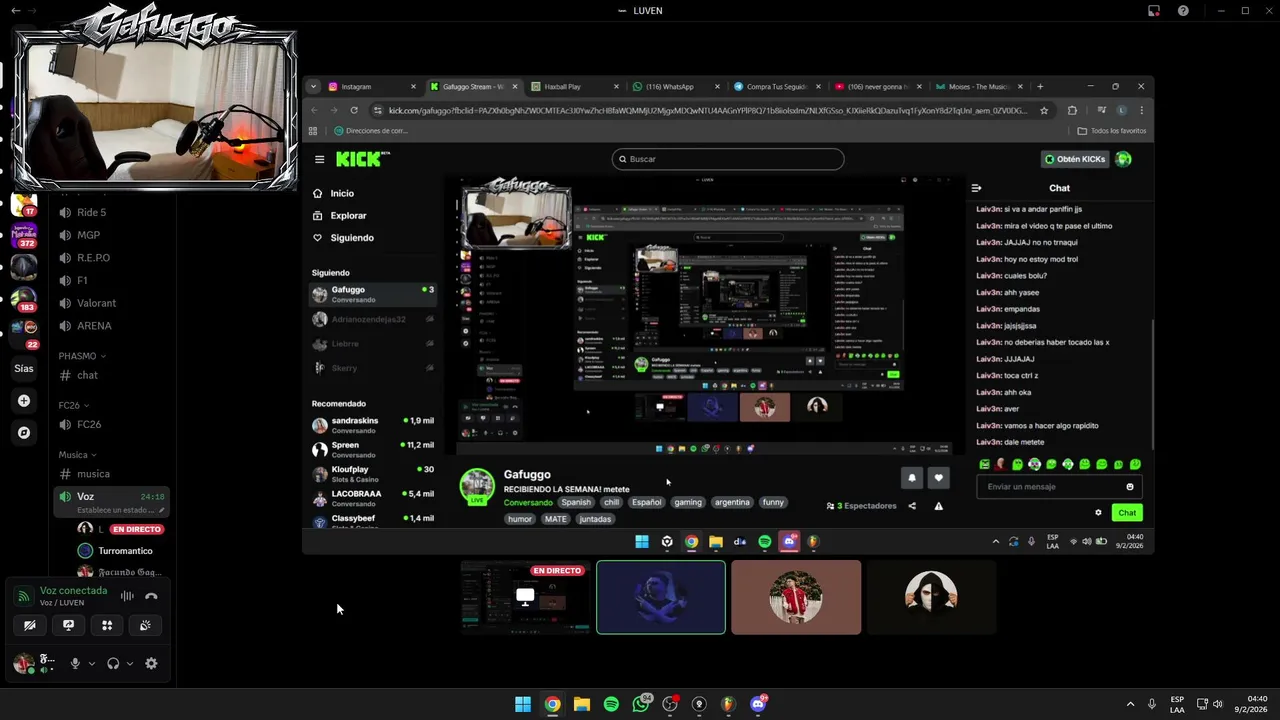This screenshot has width=1280, height=720.
Task: Open Discord help question mark icon
Action: click(x=1183, y=11)
